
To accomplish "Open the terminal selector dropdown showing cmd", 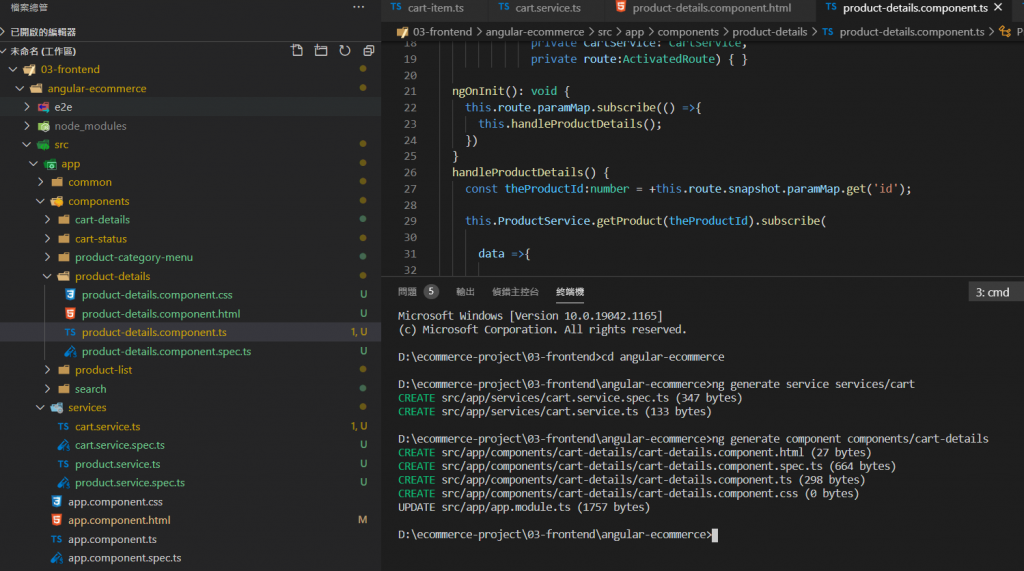I will (x=995, y=292).
